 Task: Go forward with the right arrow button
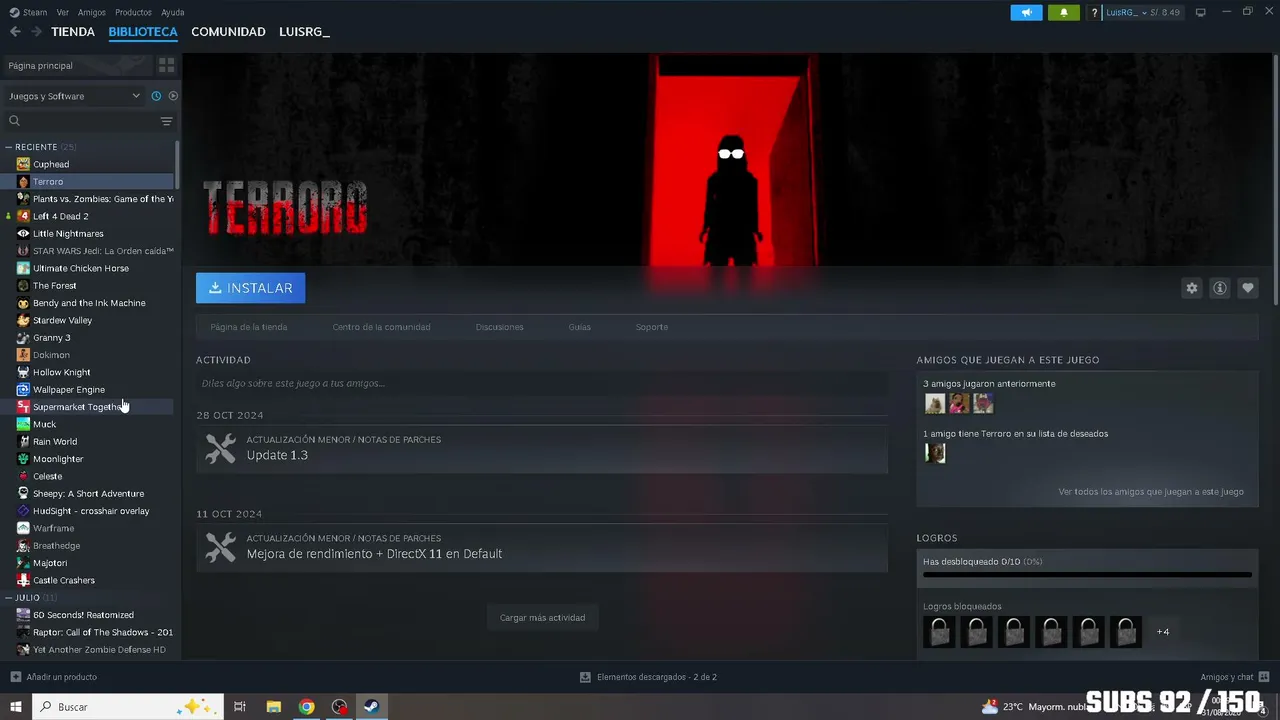point(36,32)
